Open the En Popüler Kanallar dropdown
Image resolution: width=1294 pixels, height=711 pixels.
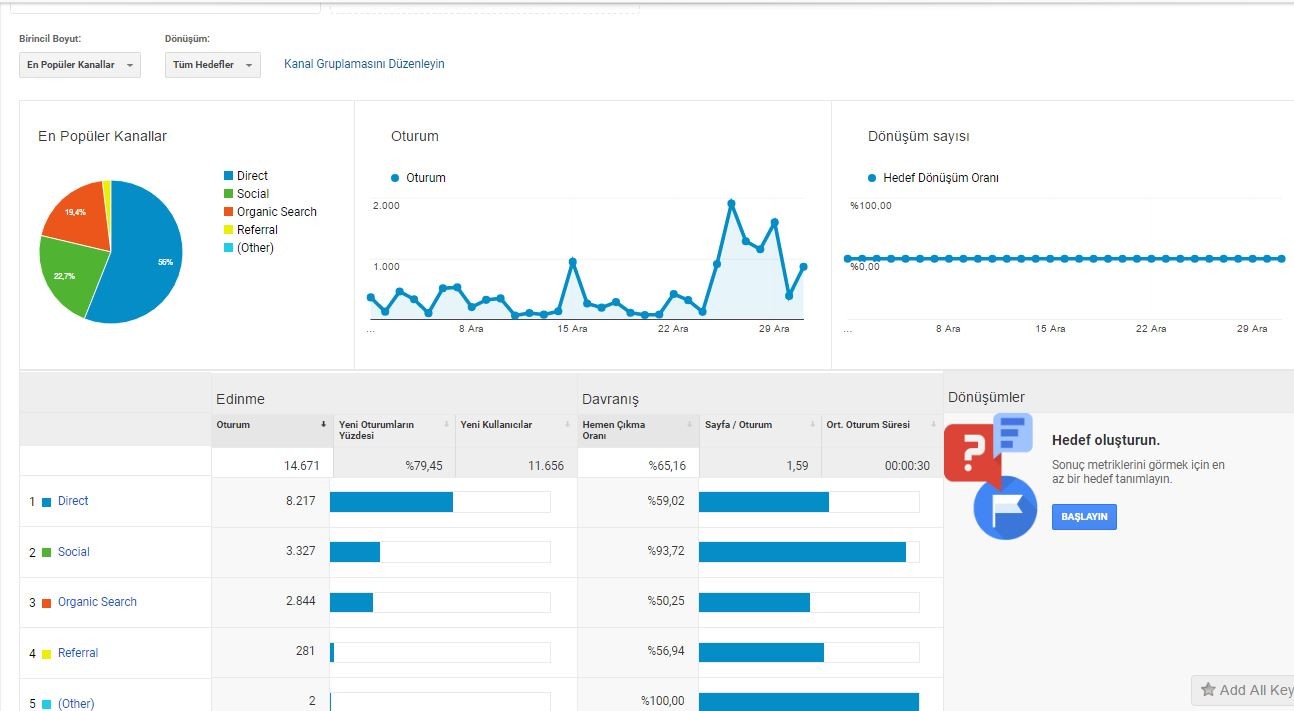tap(80, 65)
